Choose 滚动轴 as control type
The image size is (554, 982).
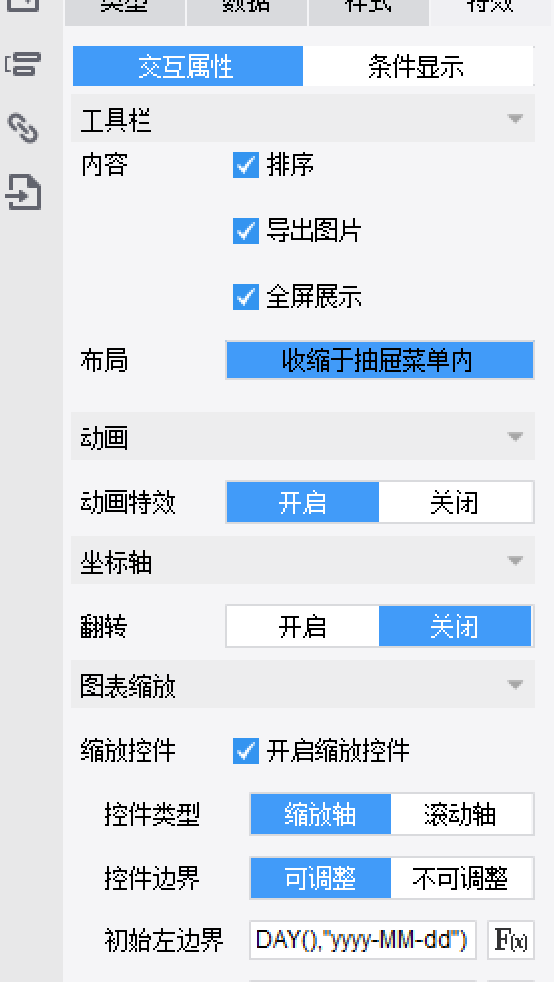click(x=462, y=814)
